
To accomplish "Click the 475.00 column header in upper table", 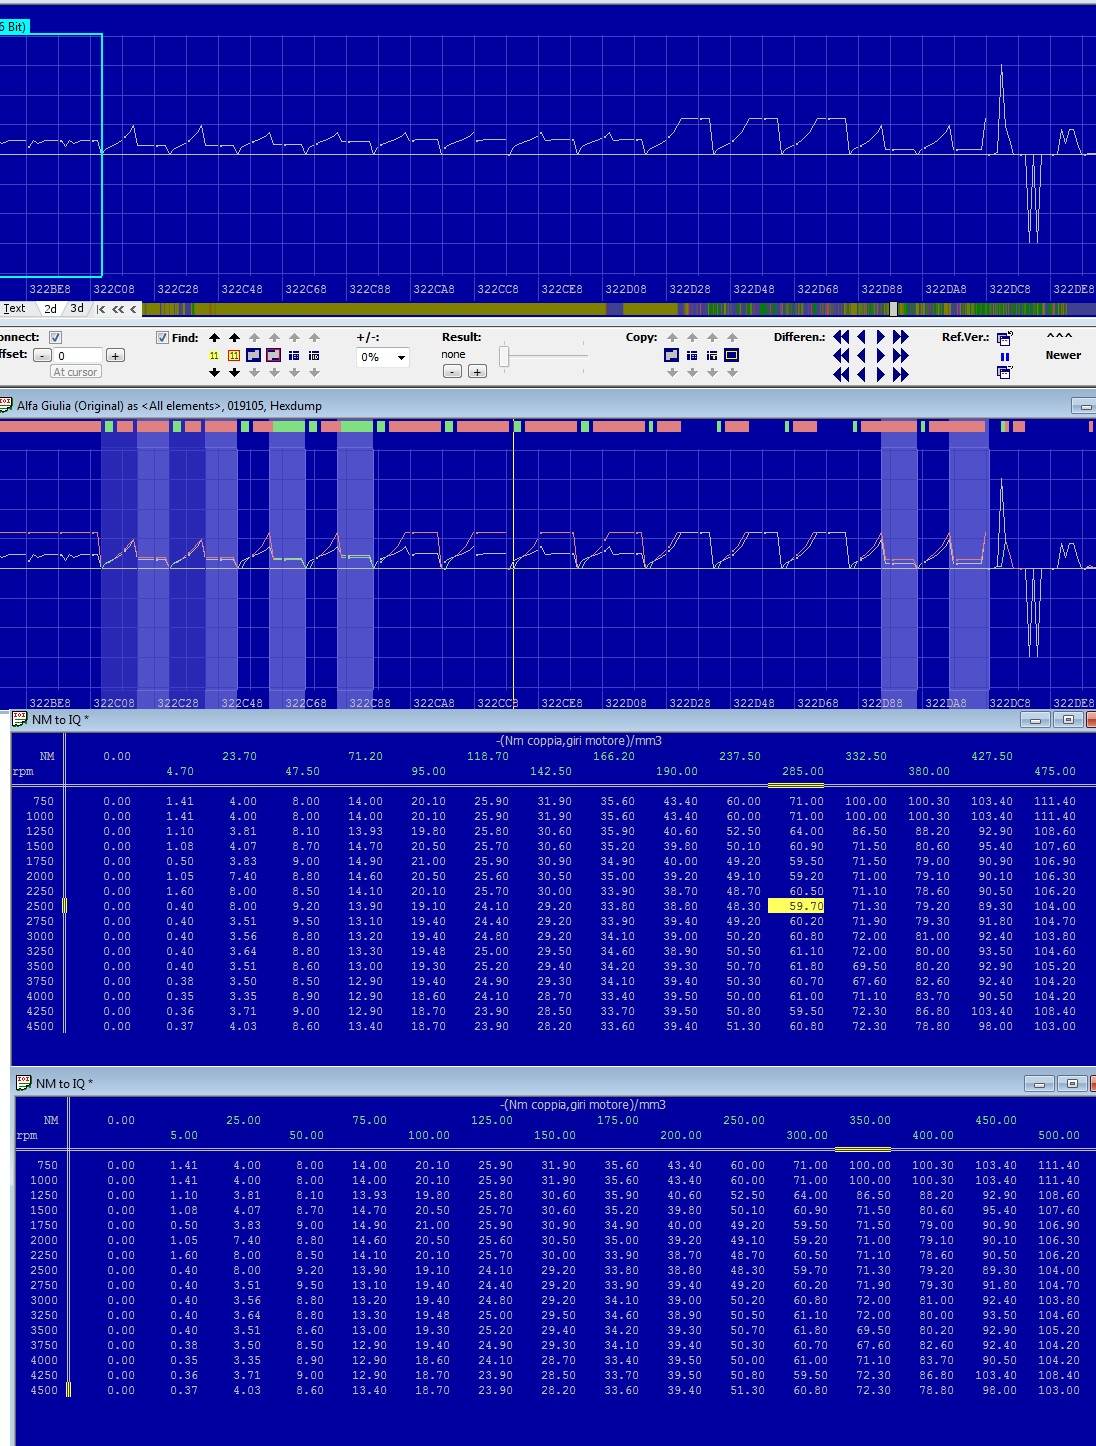I will (1055, 772).
